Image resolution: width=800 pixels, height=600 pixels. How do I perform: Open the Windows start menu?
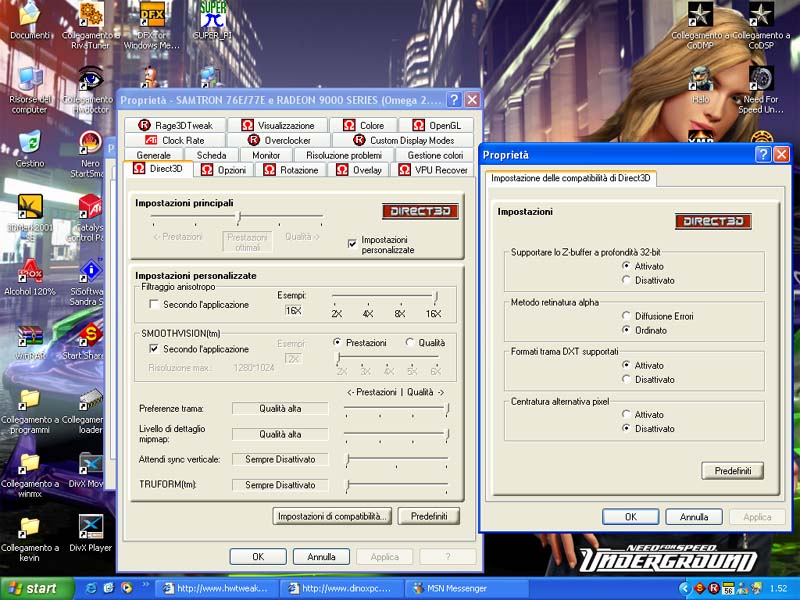point(37,588)
